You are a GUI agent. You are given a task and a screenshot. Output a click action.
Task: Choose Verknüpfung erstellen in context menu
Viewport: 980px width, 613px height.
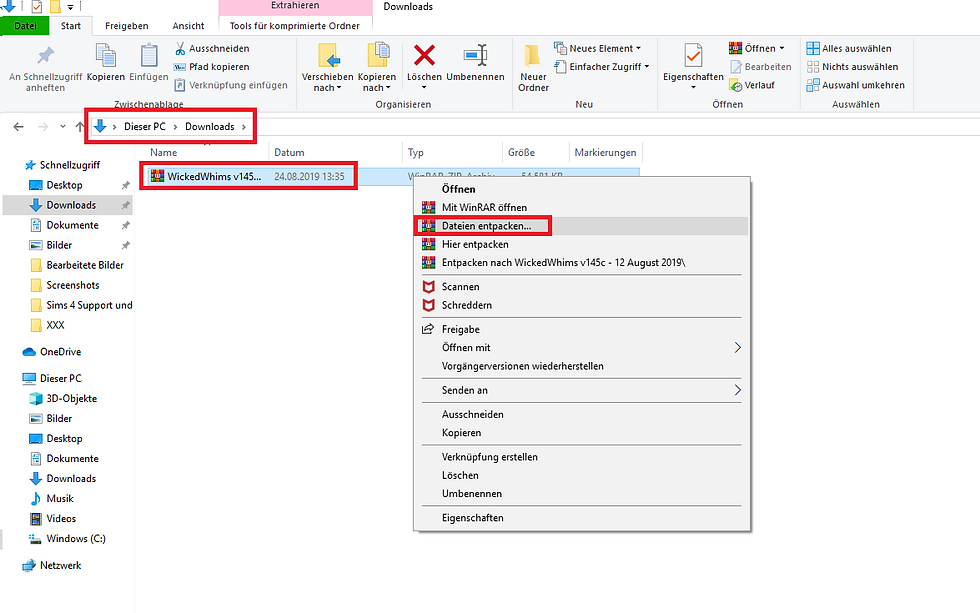tap(489, 457)
